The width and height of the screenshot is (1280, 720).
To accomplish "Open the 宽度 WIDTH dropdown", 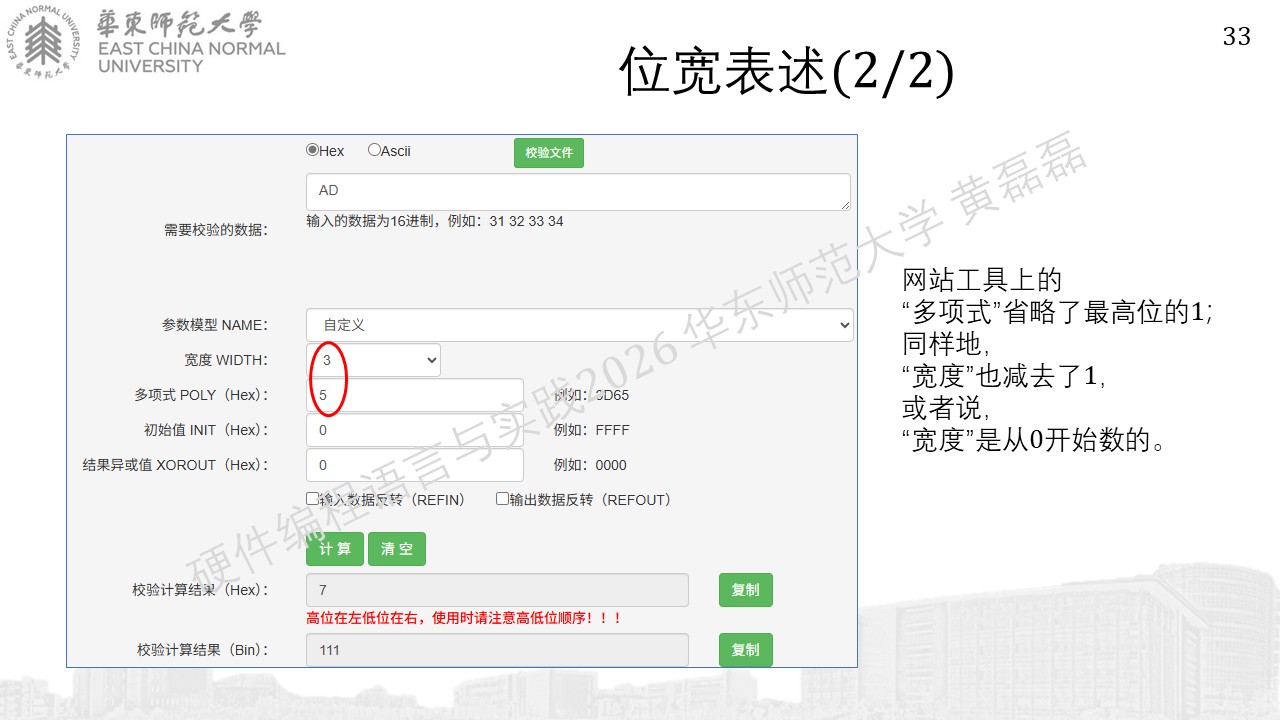I will point(373,360).
